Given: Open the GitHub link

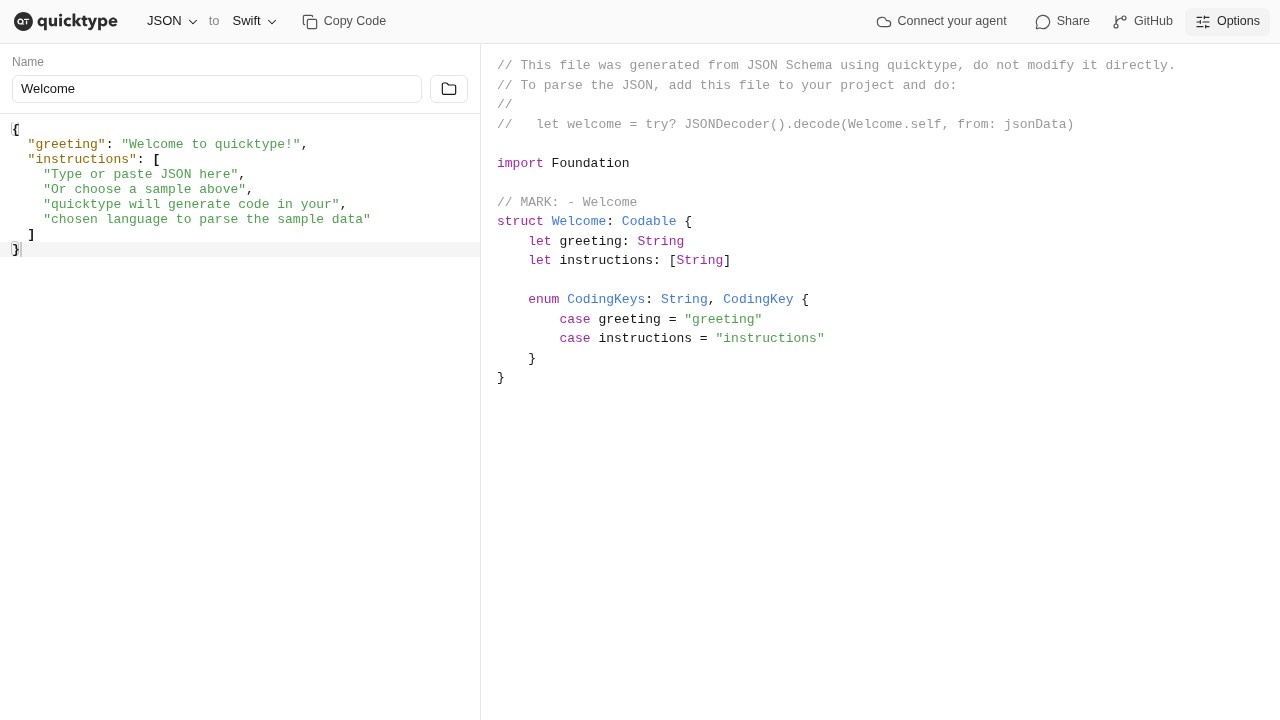Looking at the screenshot, I should click(1142, 21).
